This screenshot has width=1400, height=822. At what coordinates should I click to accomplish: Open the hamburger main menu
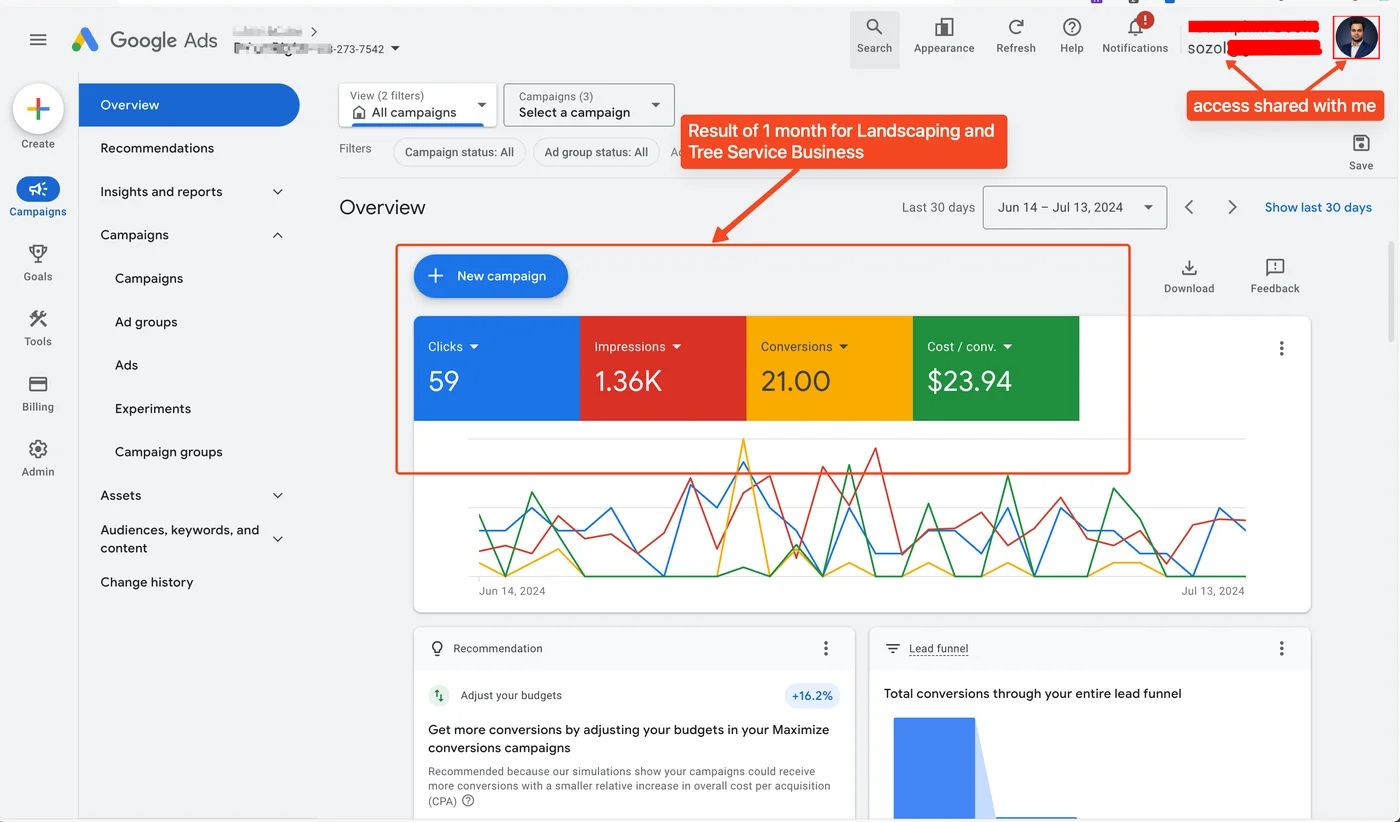pos(38,40)
